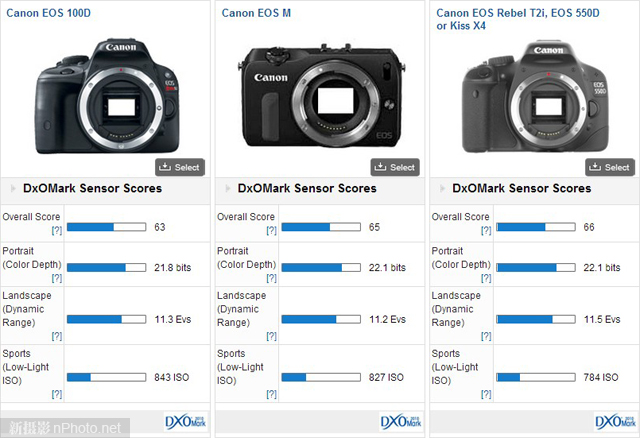
Task: Open Portrait Color Depth help [?] for EOS M
Action: 271,278
